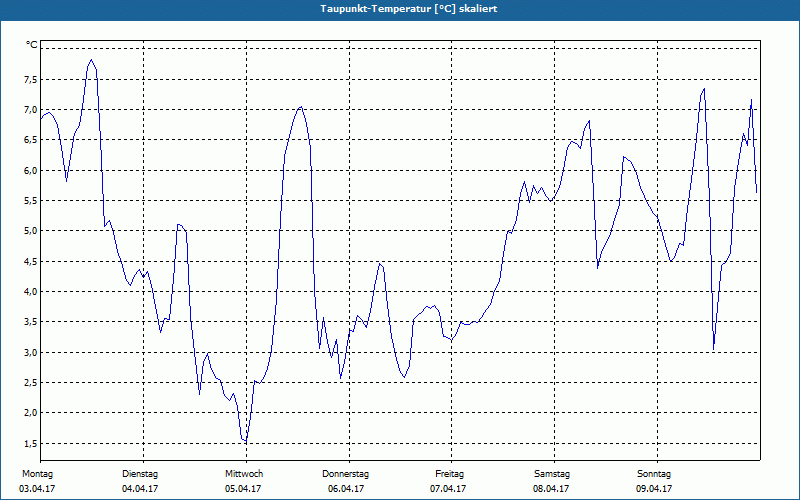Click the Dienstag day label
Image resolution: width=800 pixels, height=500 pixels.
point(140,474)
